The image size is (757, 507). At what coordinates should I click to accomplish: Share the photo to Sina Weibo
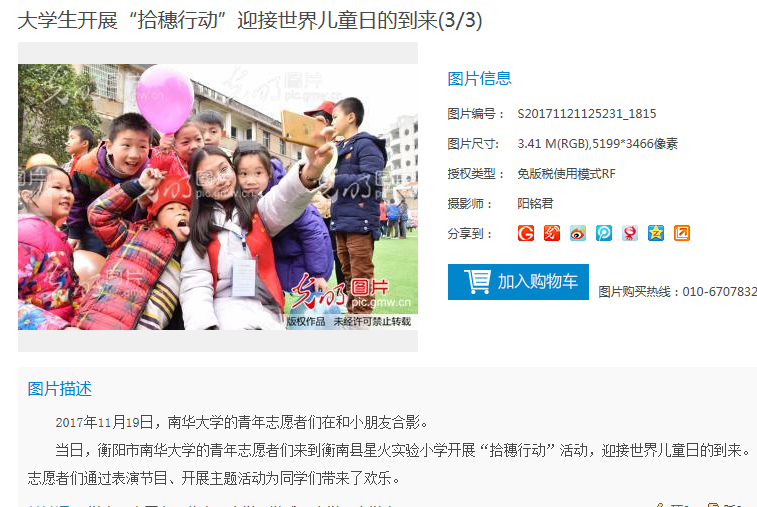578,233
